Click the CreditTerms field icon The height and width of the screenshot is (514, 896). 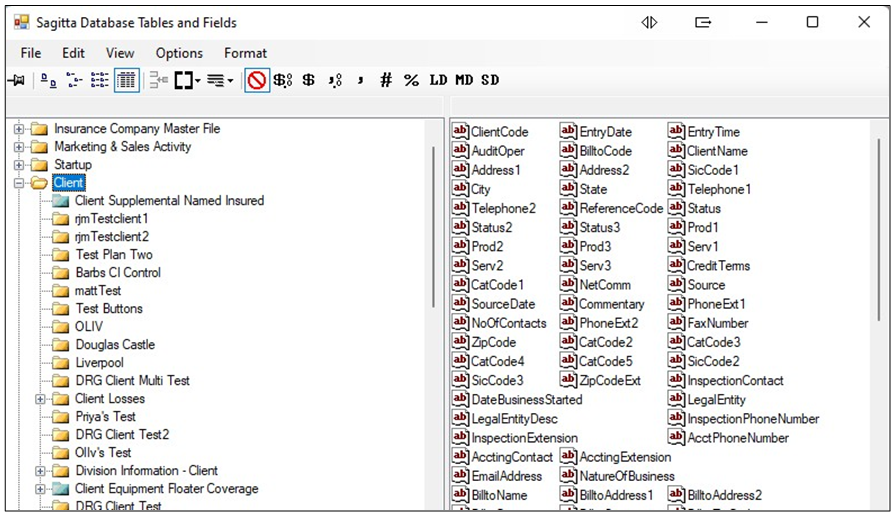[676, 265]
